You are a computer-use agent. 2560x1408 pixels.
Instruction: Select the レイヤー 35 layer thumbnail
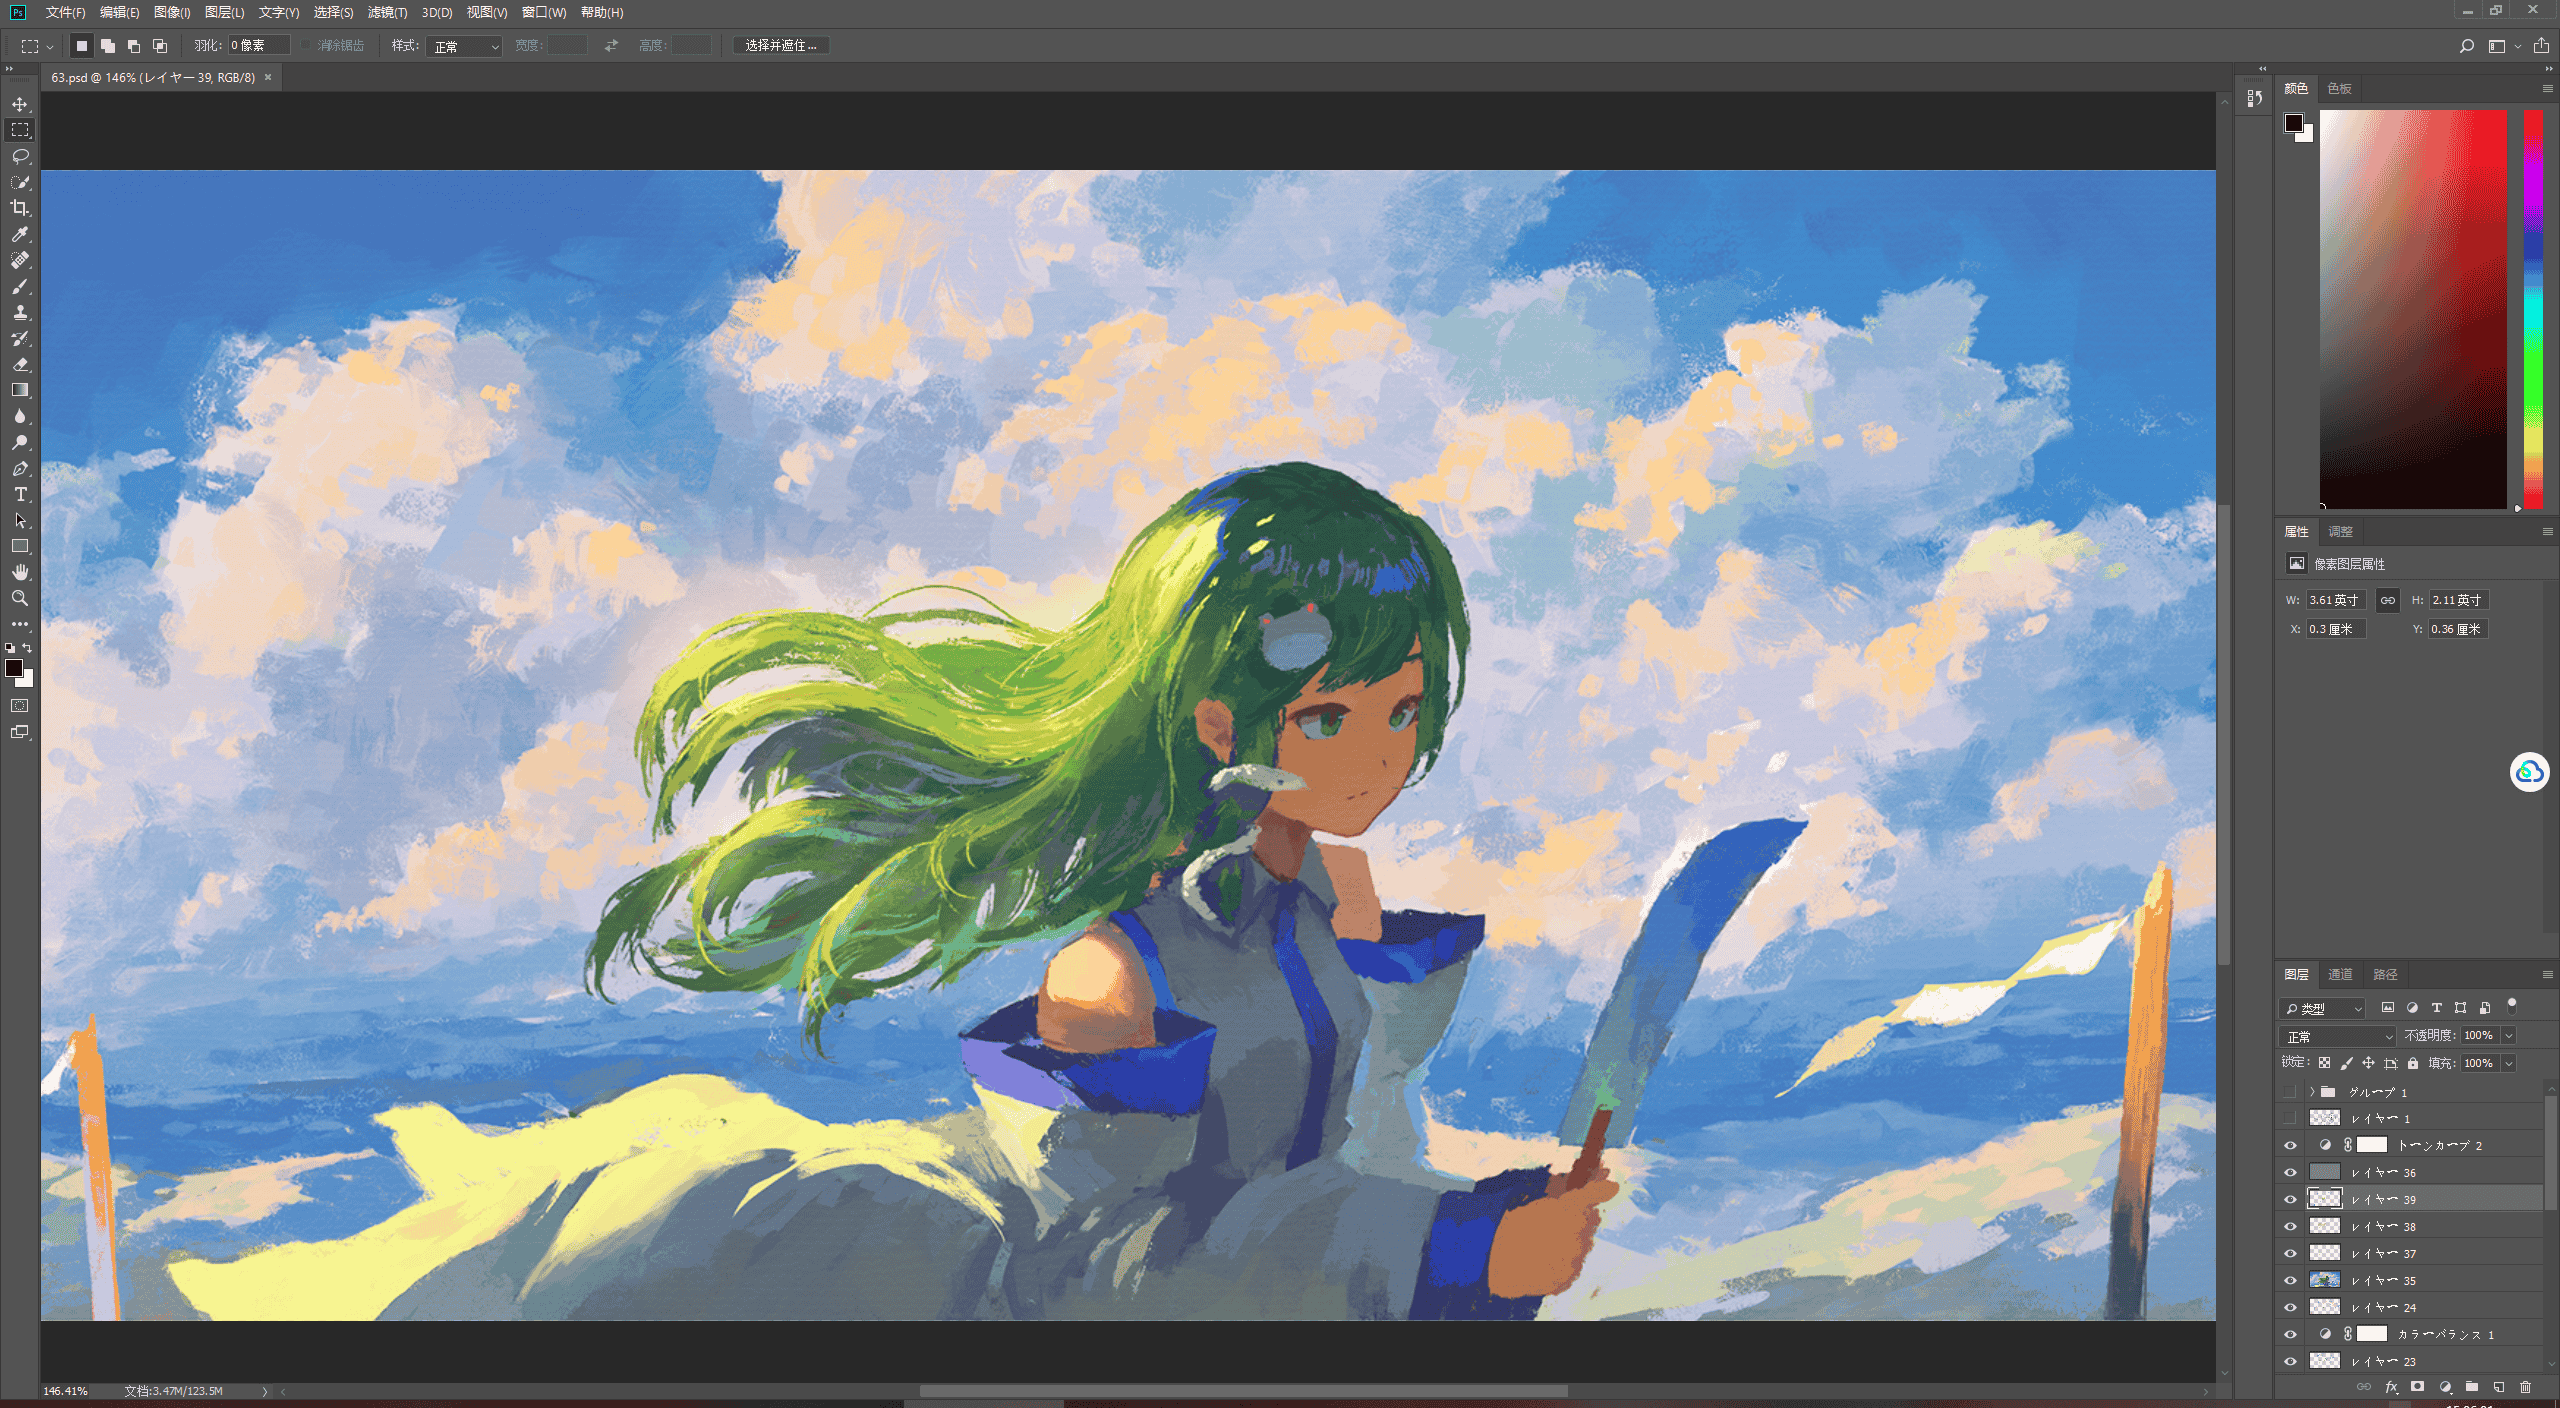2324,1280
